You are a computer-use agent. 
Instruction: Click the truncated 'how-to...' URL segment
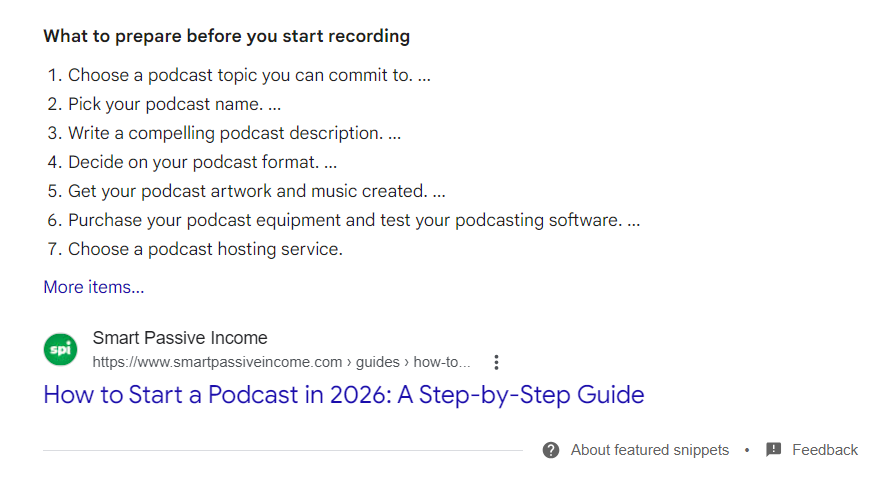click(442, 362)
